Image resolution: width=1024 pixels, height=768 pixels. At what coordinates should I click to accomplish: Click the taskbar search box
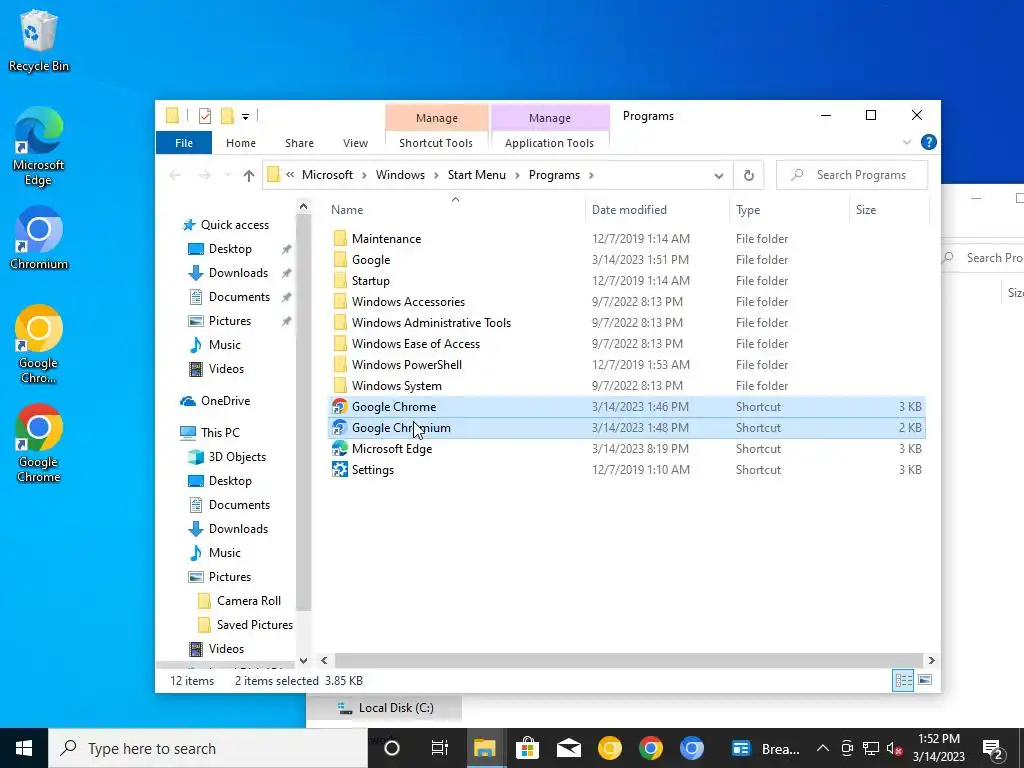pyautogui.click(x=208, y=748)
